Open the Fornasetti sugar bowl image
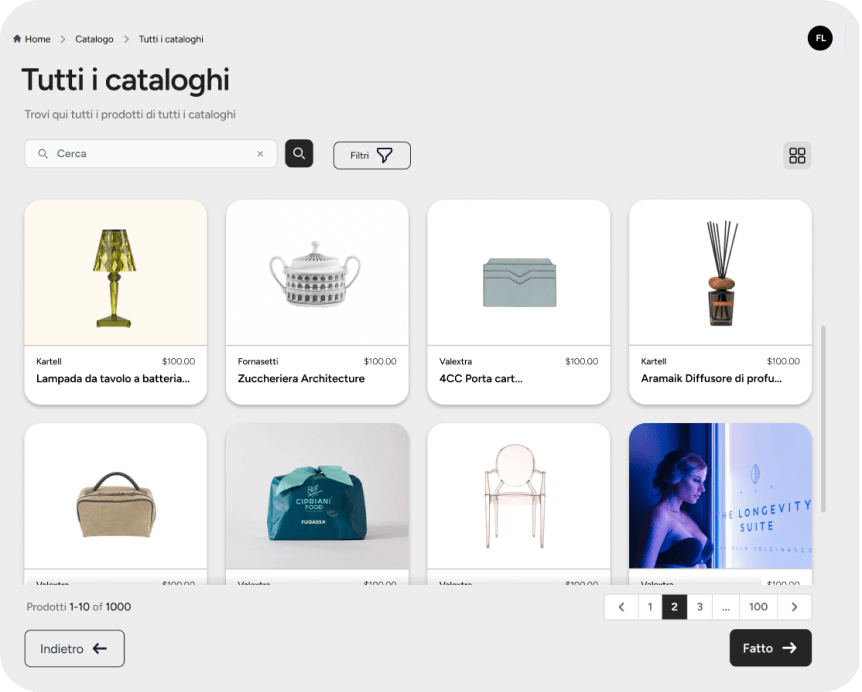Viewport: 862px width, 692px height. click(317, 273)
